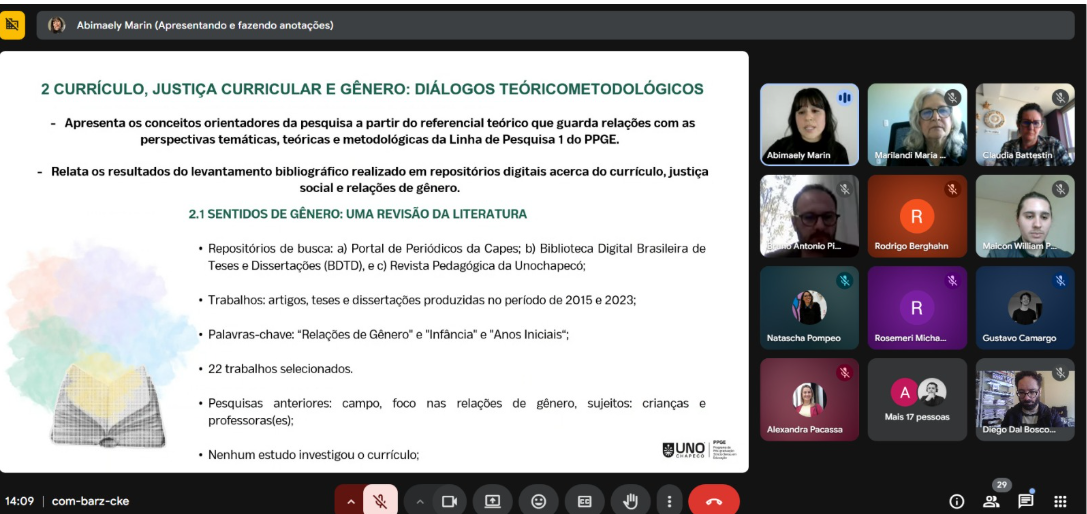Open meeting details info icon
Image resolution: width=1087 pixels, height=514 pixels.
tap(956, 501)
